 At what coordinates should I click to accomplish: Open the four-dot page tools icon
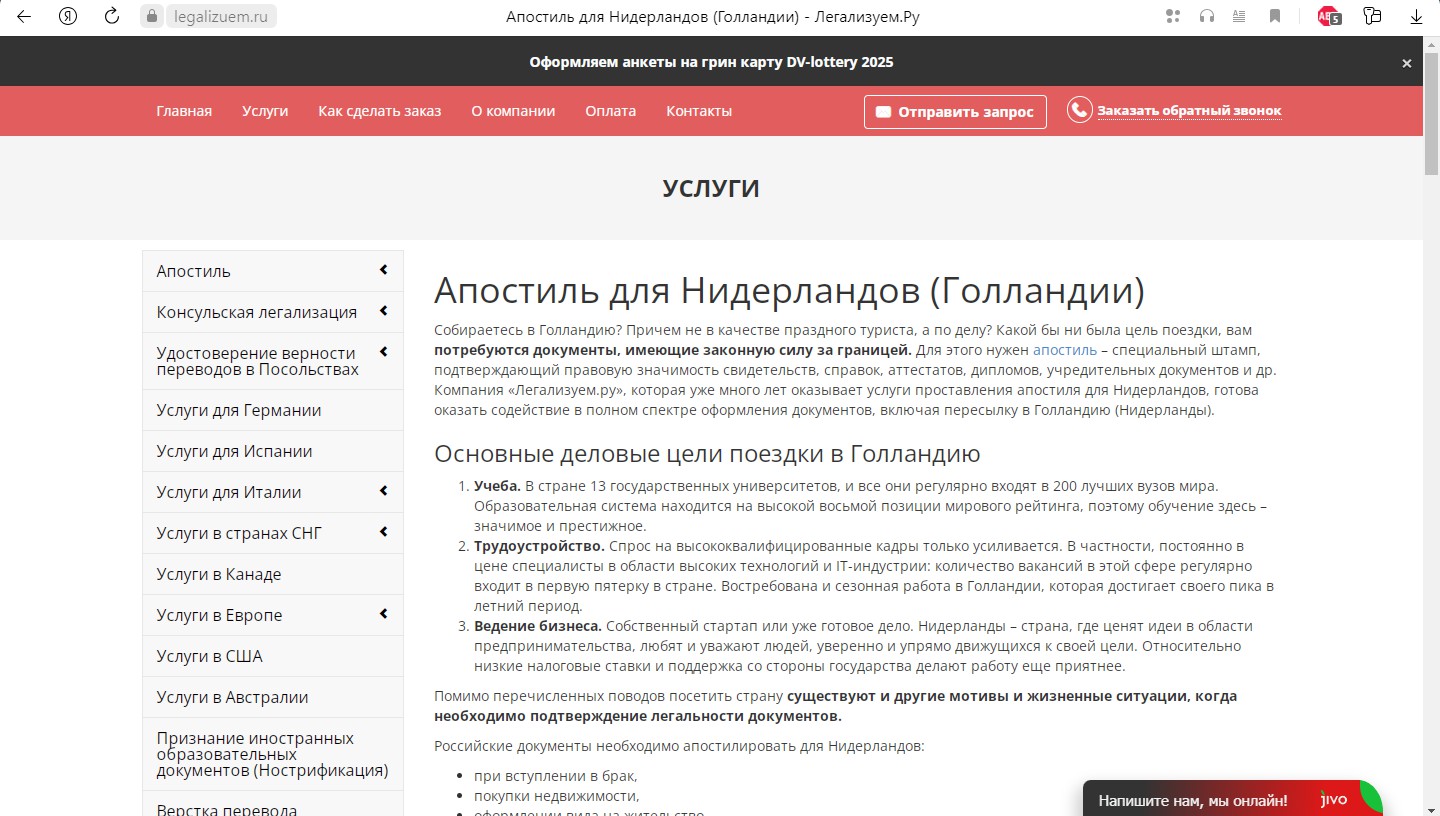point(1173,16)
